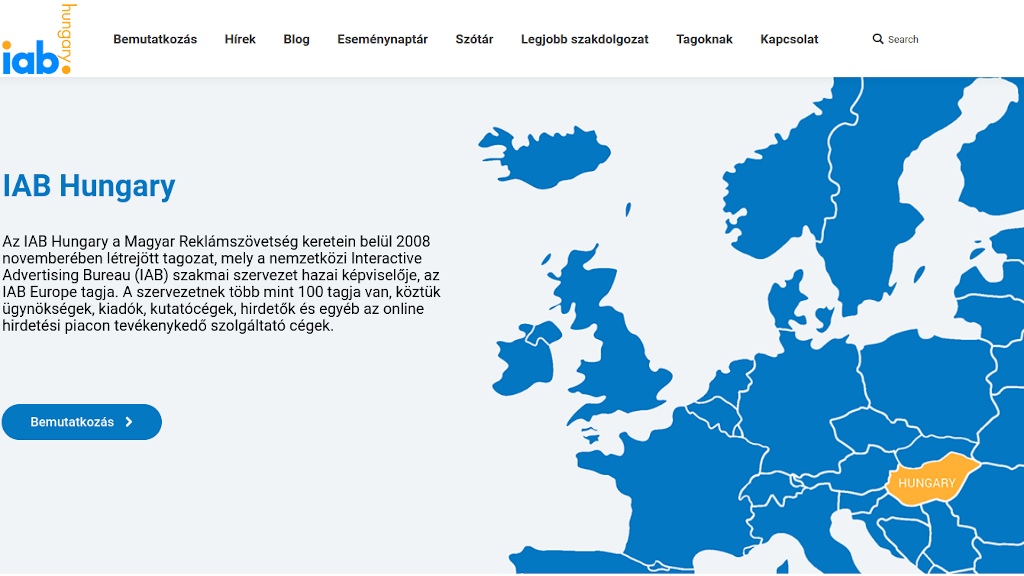Viewport: 1024px width, 576px height.
Task: Open the Bemutatkozás menu item
Action: coord(155,39)
